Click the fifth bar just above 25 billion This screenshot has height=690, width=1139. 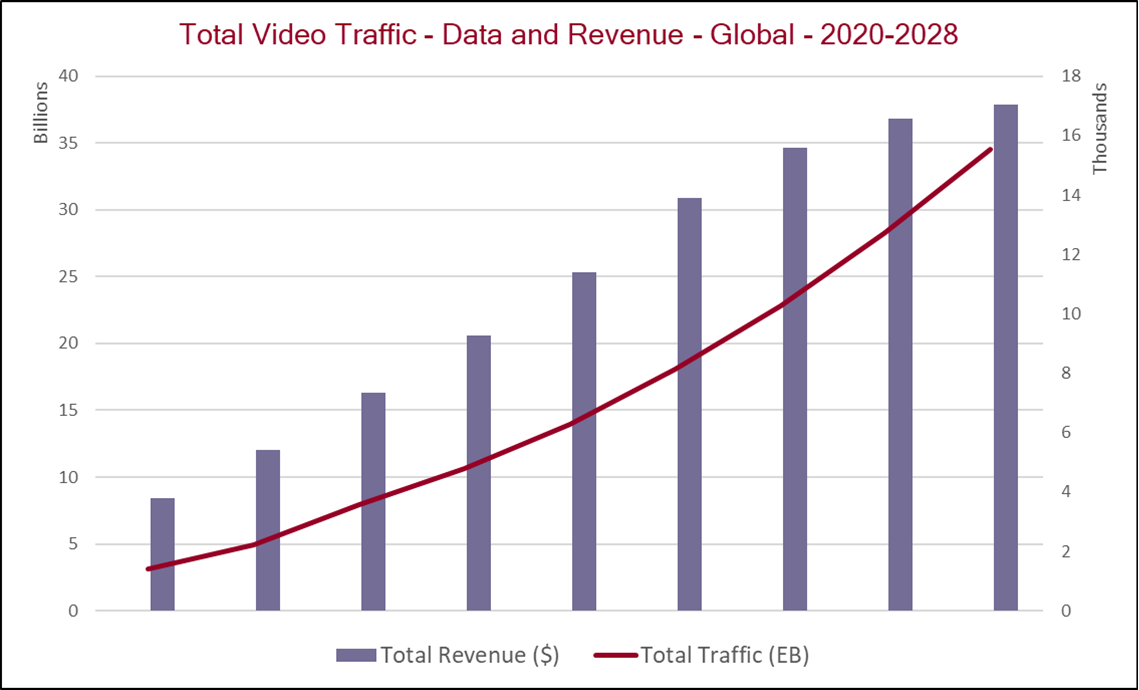pyautogui.click(x=584, y=440)
